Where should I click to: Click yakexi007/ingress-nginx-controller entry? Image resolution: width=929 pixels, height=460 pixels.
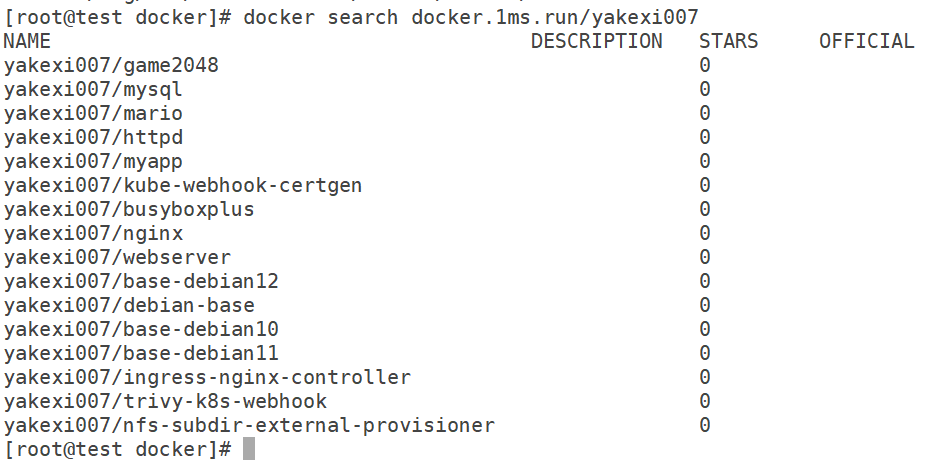[x=207, y=377]
